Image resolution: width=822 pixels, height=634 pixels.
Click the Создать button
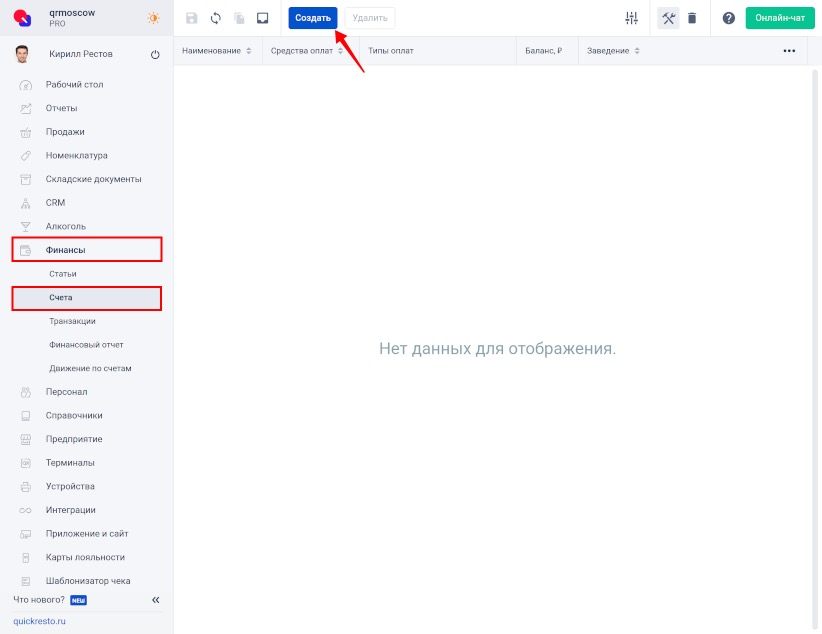(313, 18)
